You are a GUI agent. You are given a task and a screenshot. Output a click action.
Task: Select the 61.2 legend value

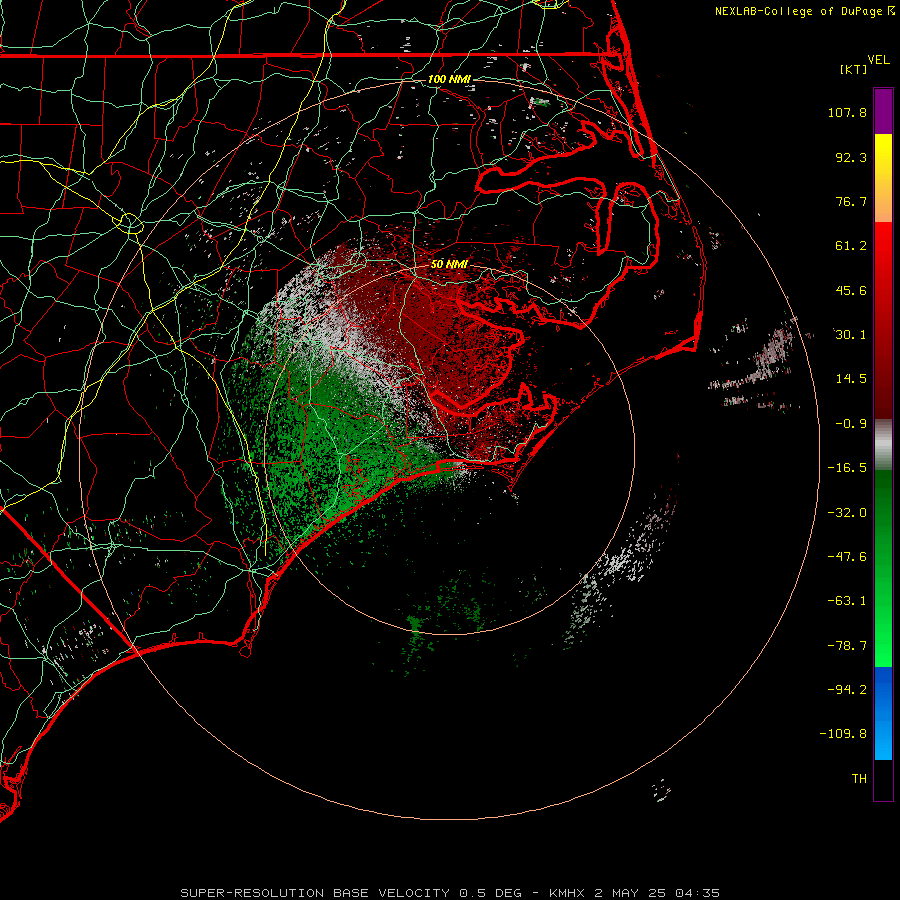click(x=851, y=246)
